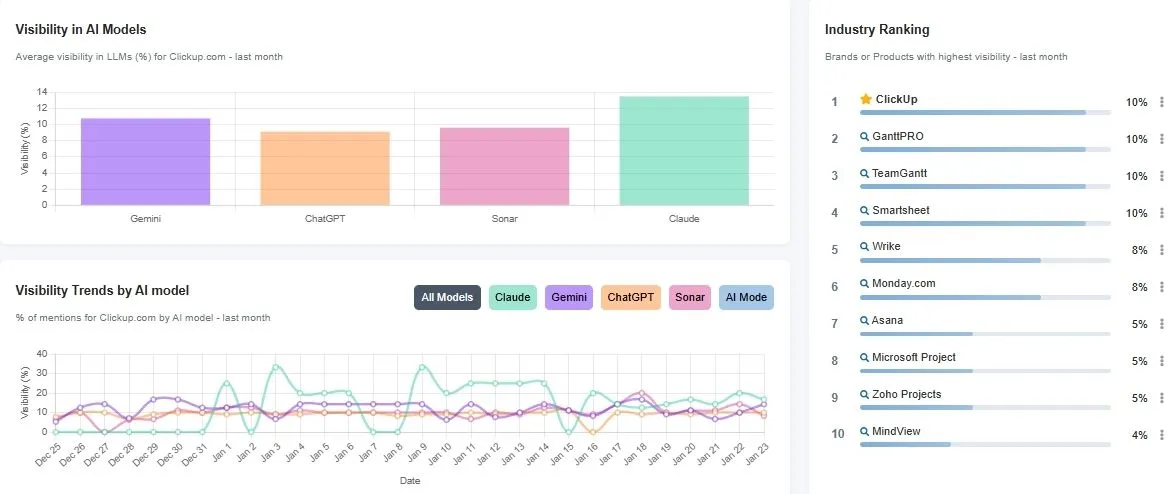Toggle the Gemini trend filter
The height and width of the screenshot is (494, 1175).
point(569,298)
